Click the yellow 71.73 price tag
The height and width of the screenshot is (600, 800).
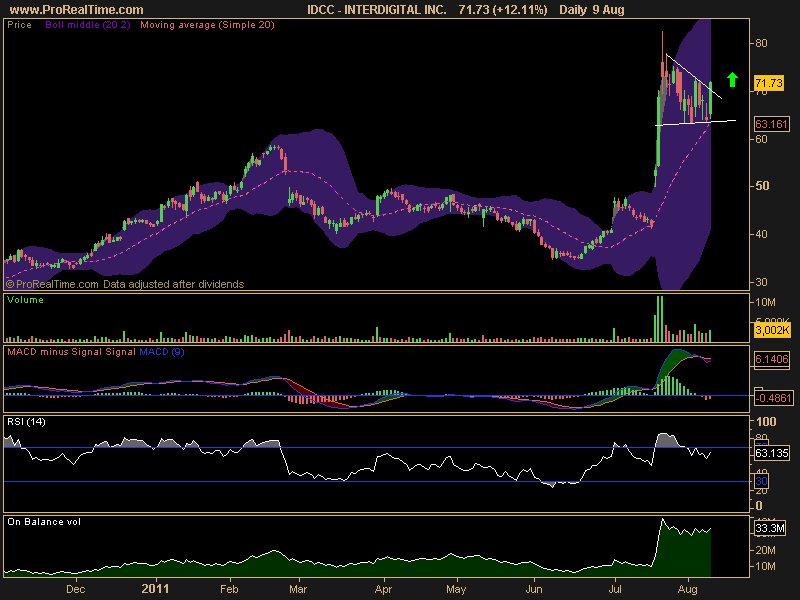[769, 83]
